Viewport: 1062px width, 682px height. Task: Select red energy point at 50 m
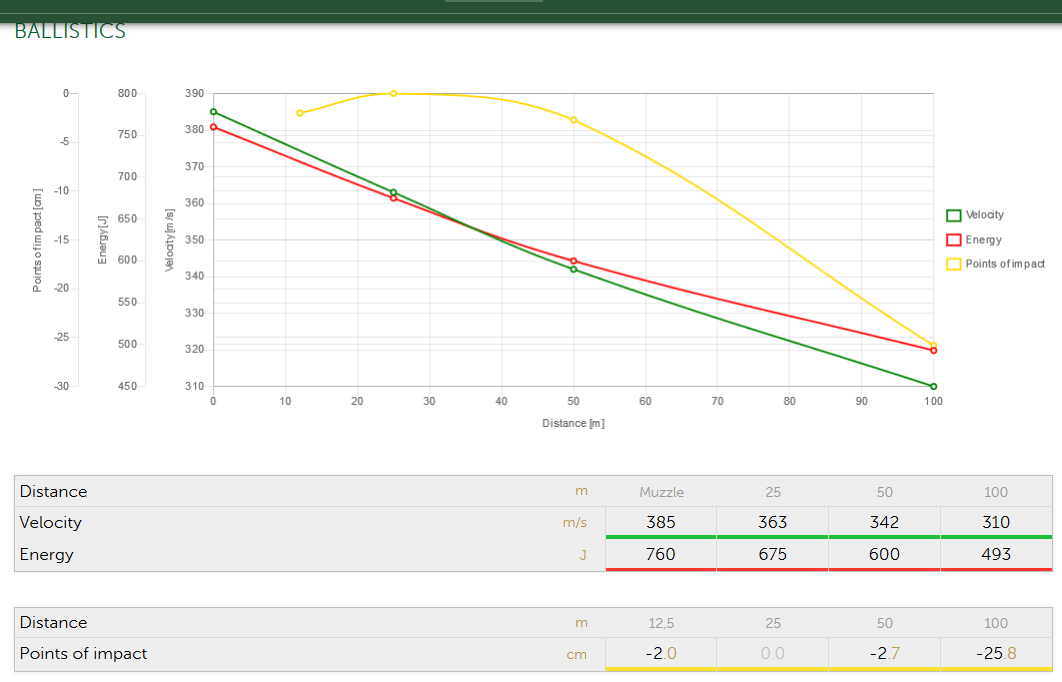coord(573,261)
